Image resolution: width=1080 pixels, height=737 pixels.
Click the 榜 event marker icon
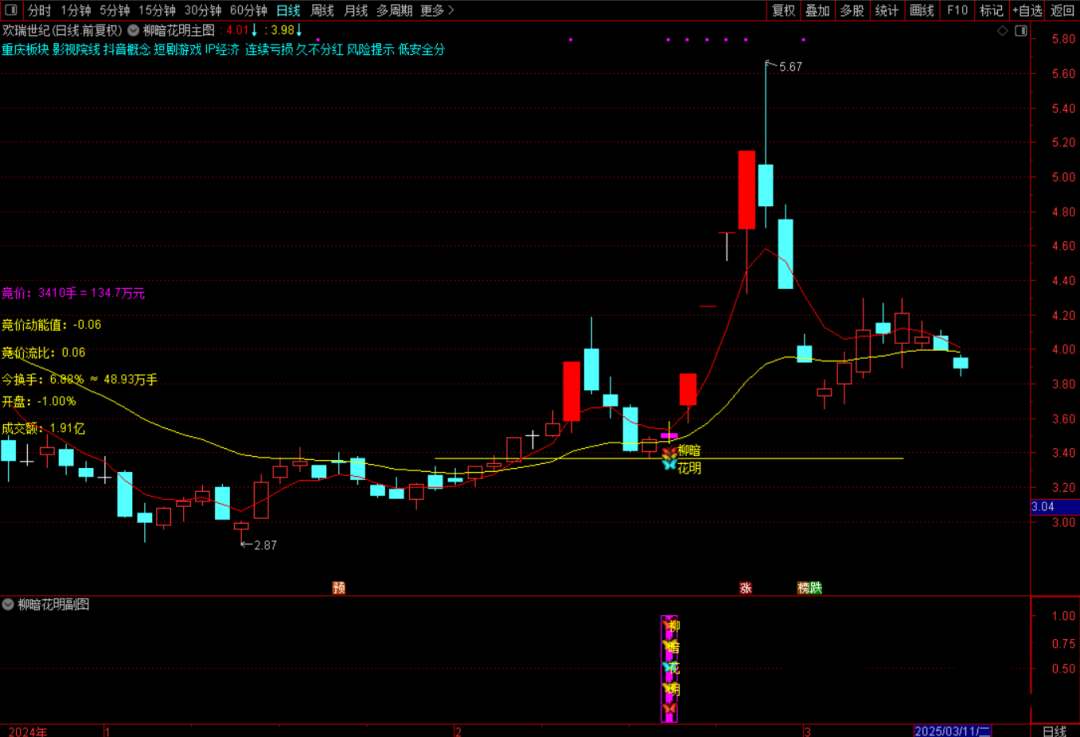point(803,587)
